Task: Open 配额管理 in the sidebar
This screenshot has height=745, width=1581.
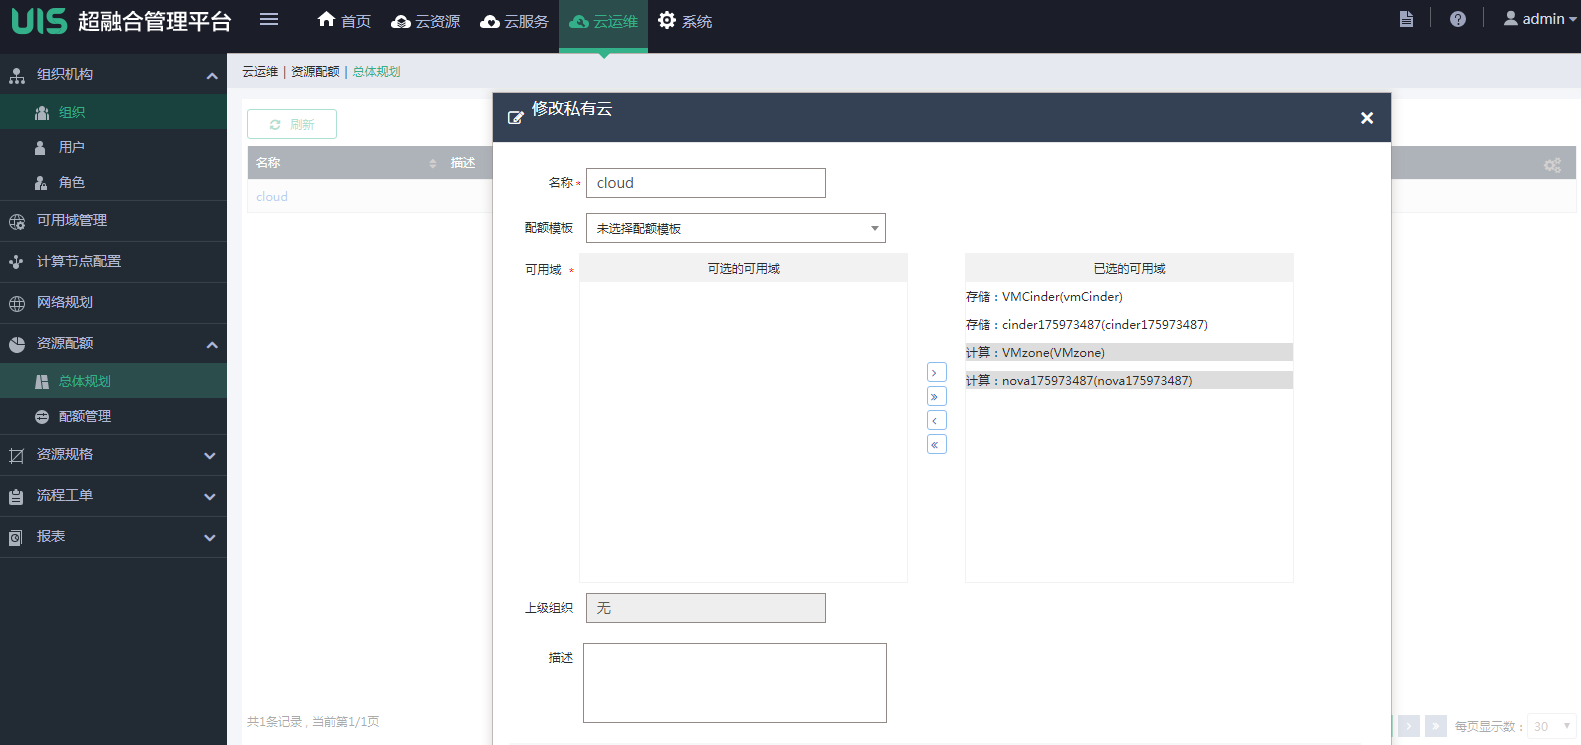Action: point(85,417)
